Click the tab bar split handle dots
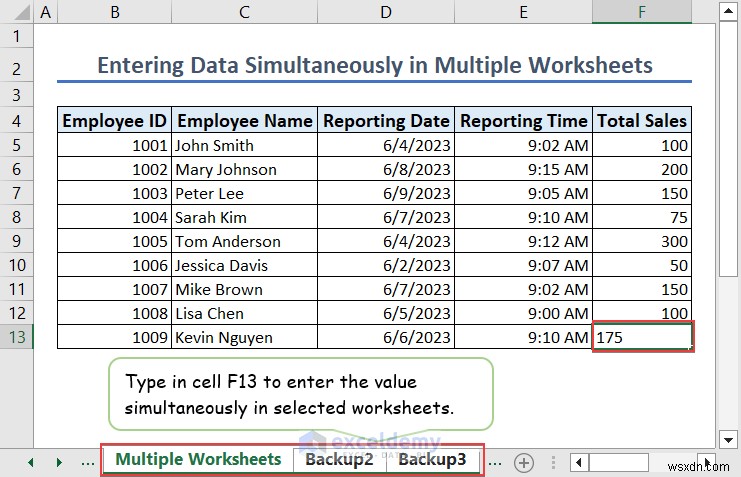 (553, 462)
